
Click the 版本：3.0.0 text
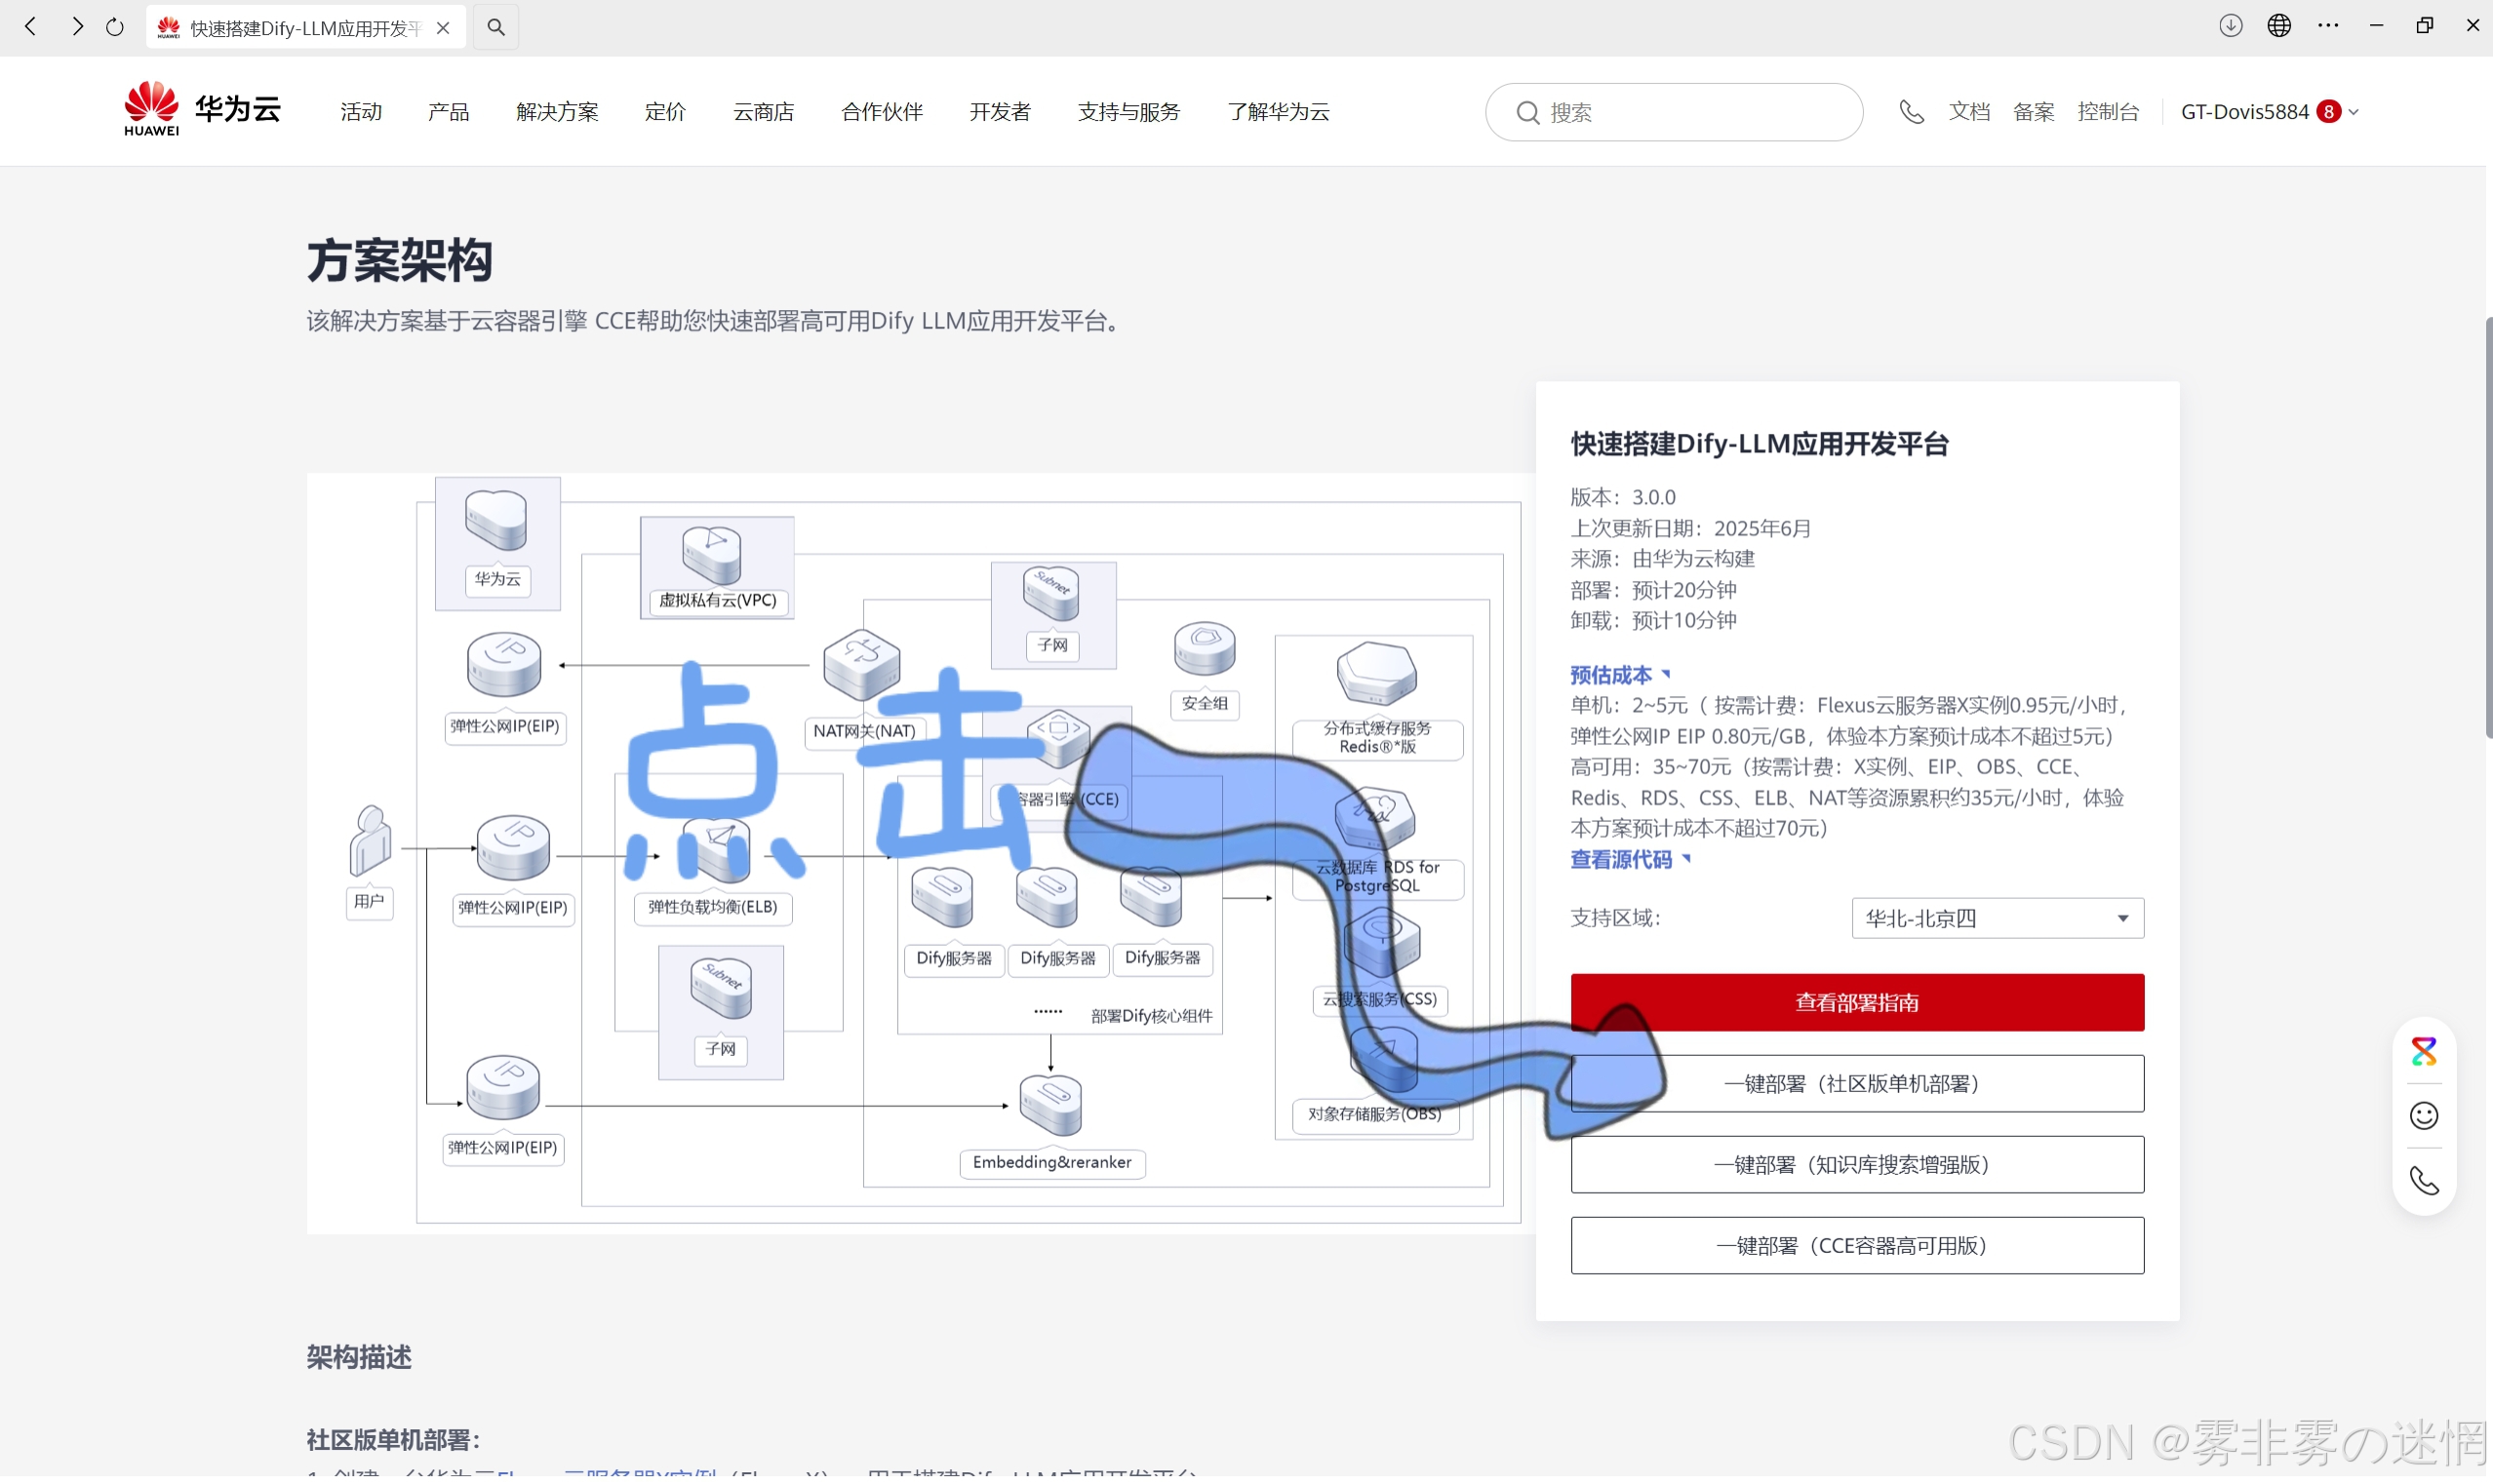(x=1623, y=497)
